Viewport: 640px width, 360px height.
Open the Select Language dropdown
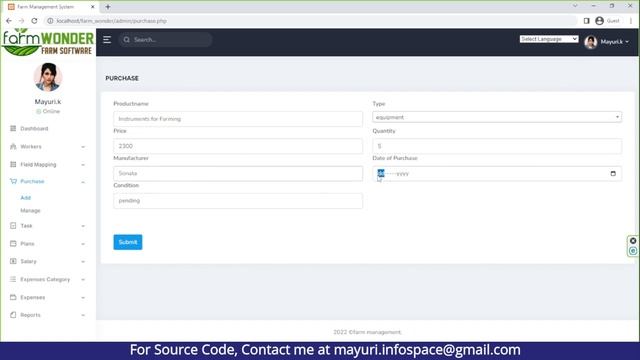point(549,39)
